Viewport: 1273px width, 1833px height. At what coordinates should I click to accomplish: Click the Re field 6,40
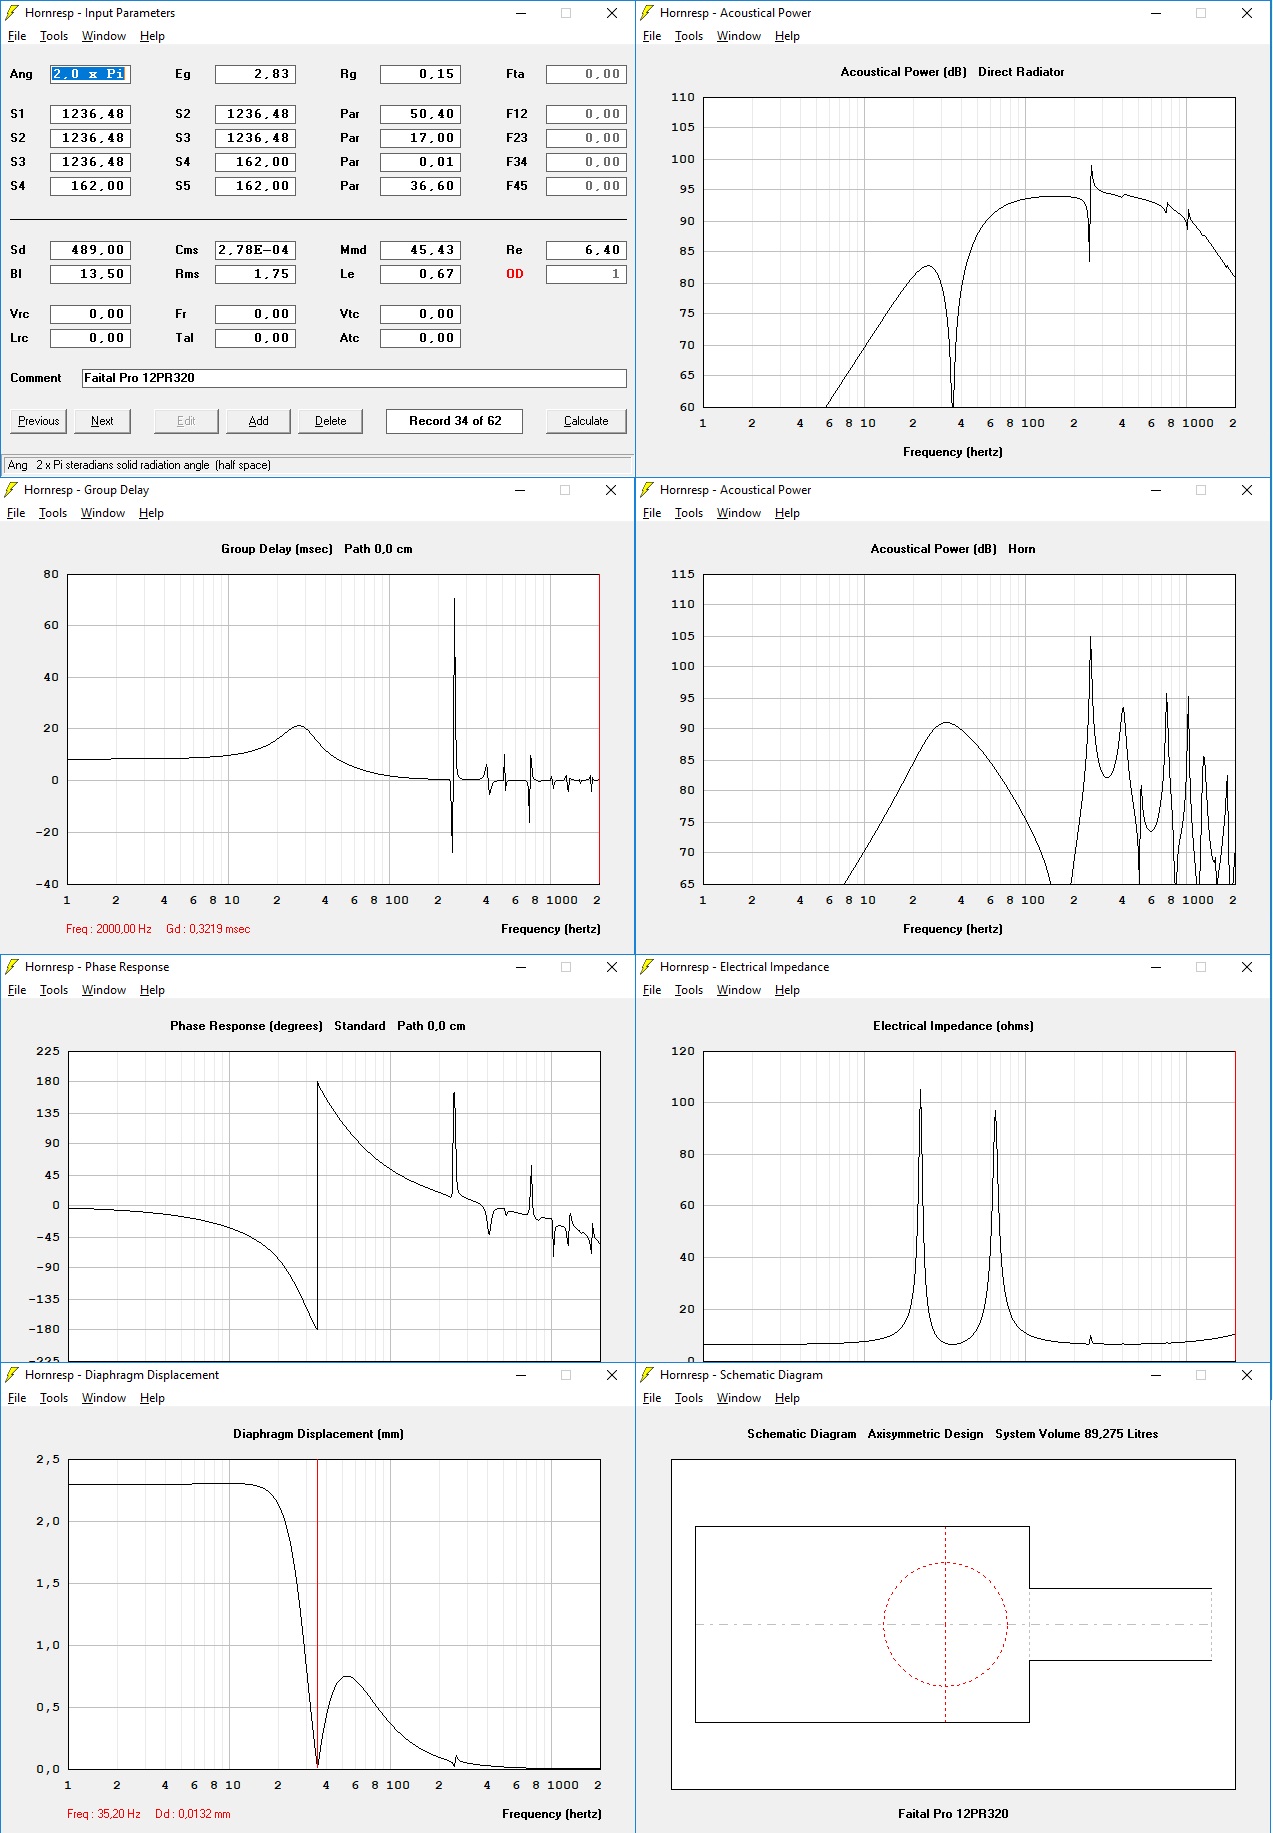pyautogui.click(x=586, y=250)
